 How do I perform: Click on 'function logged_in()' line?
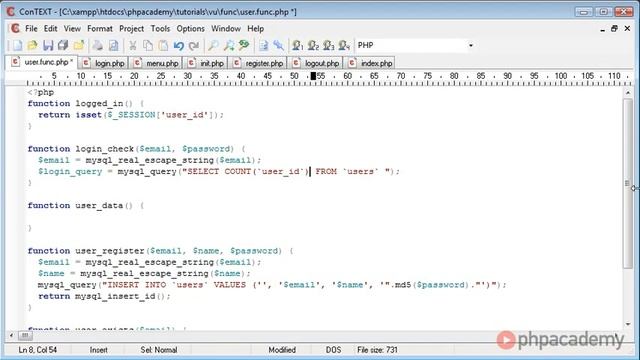86,104
